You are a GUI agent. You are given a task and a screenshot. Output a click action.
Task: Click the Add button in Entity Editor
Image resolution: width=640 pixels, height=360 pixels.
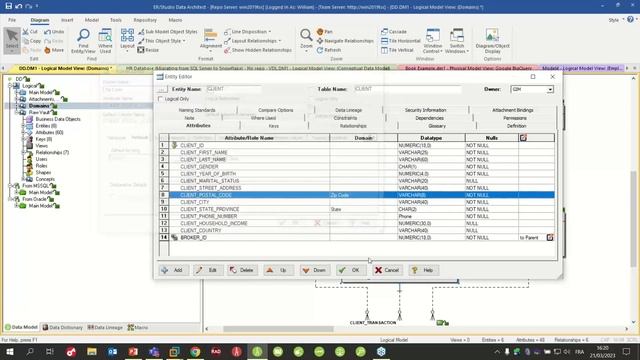(173, 270)
